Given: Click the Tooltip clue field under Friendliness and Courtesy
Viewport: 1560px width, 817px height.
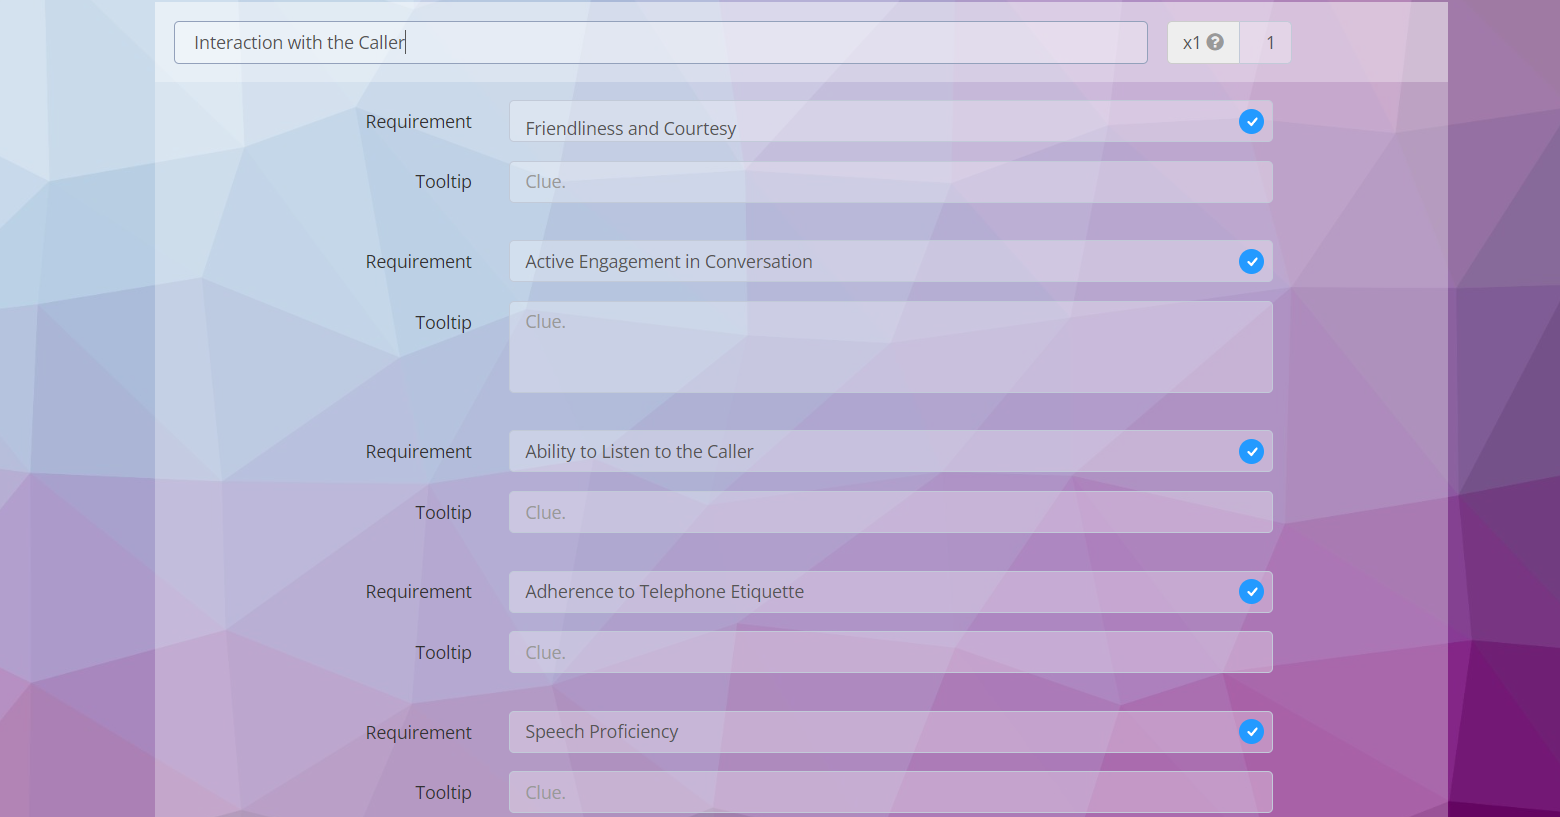Looking at the screenshot, I should point(890,182).
